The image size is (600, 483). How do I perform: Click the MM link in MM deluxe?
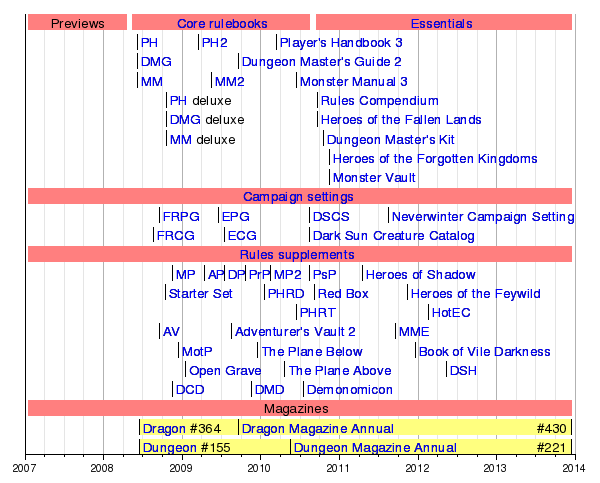[x=181, y=140]
